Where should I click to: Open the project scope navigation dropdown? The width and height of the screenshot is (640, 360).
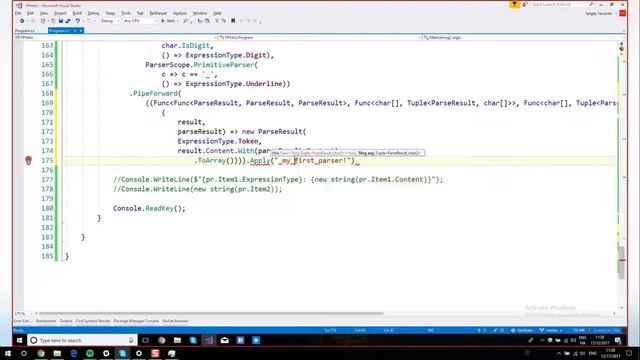point(116,37)
